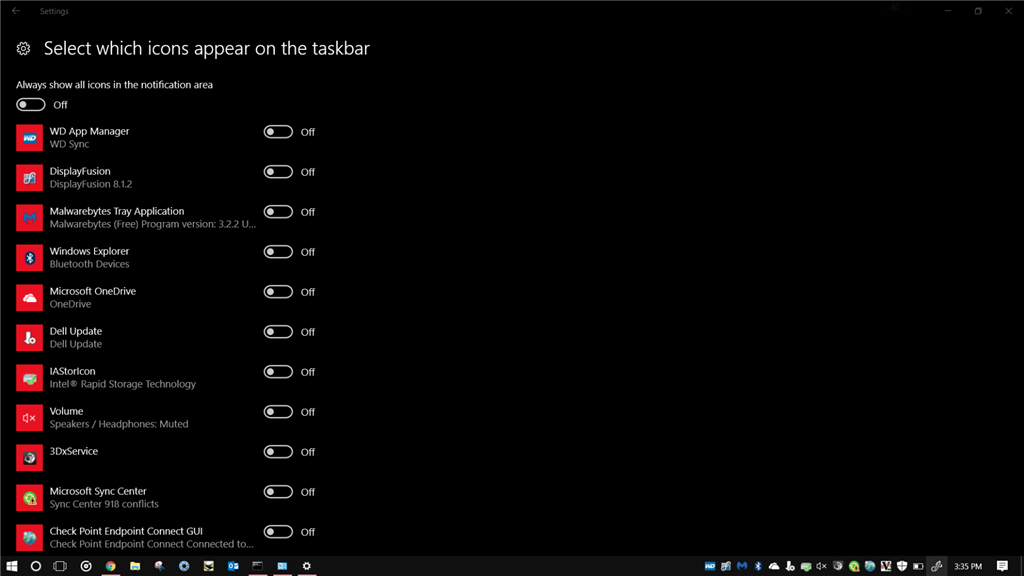Launch Google Chrome from the taskbar
Screen dimensions: 1024x576
pyautogui.click(x=110, y=566)
